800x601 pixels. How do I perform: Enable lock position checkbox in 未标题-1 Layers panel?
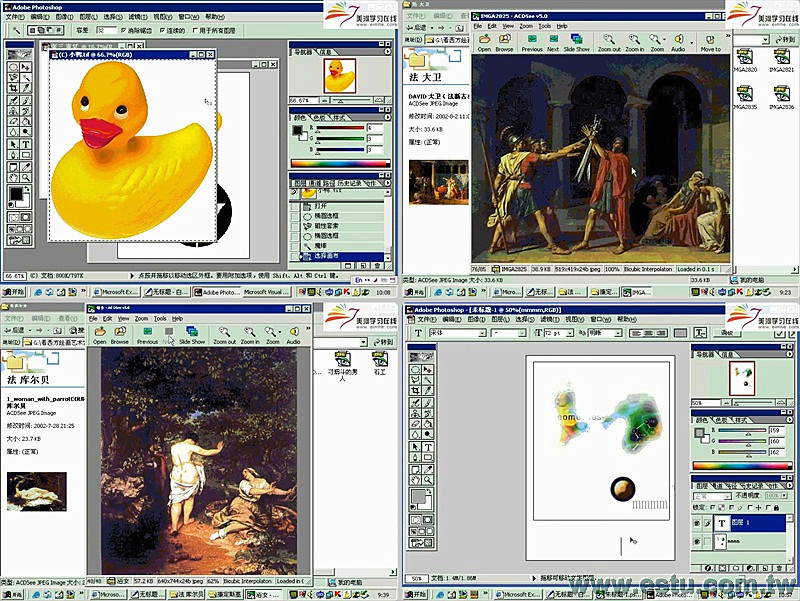pos(750,508)
